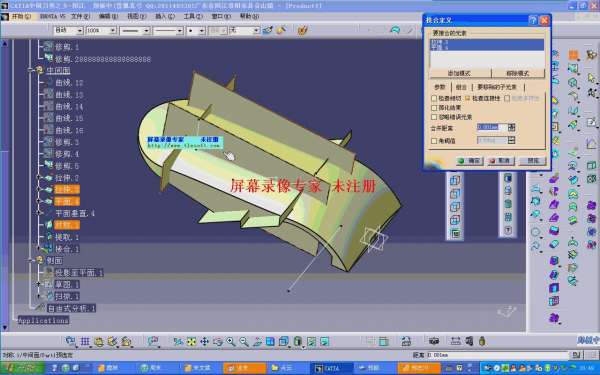Click the top icon in left floating toolbar
Viewport: 600px width, 375px height.
[x=455, y=180]
